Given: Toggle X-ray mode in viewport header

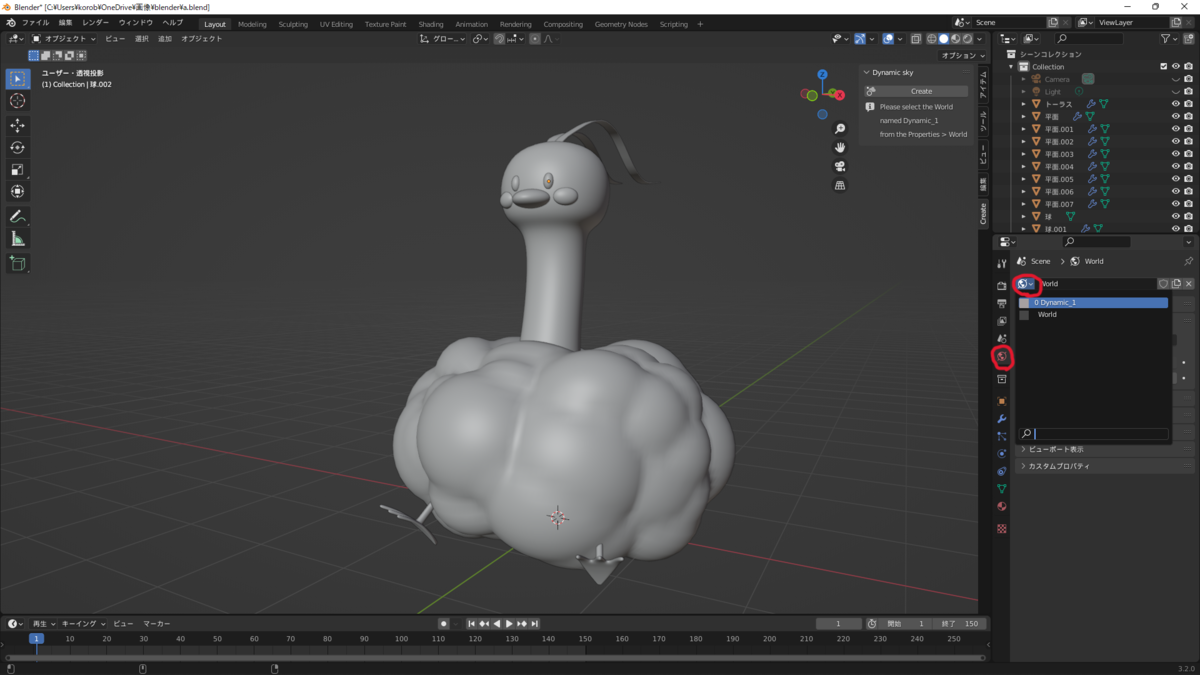Looking at the screenshot, I should (915, 39).
